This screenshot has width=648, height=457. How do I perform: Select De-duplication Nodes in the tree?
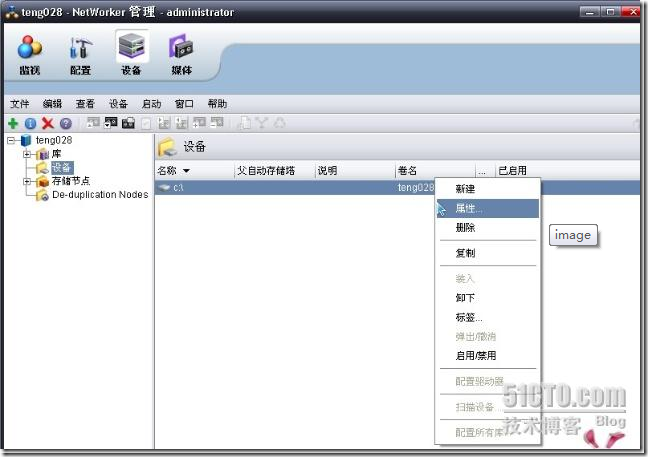pyautogui.click(x=100, y=195)
